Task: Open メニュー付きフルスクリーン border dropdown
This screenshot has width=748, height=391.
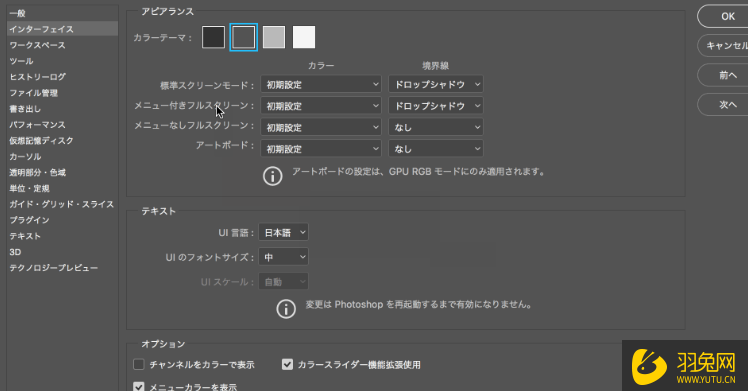Action: pos(436,106)
